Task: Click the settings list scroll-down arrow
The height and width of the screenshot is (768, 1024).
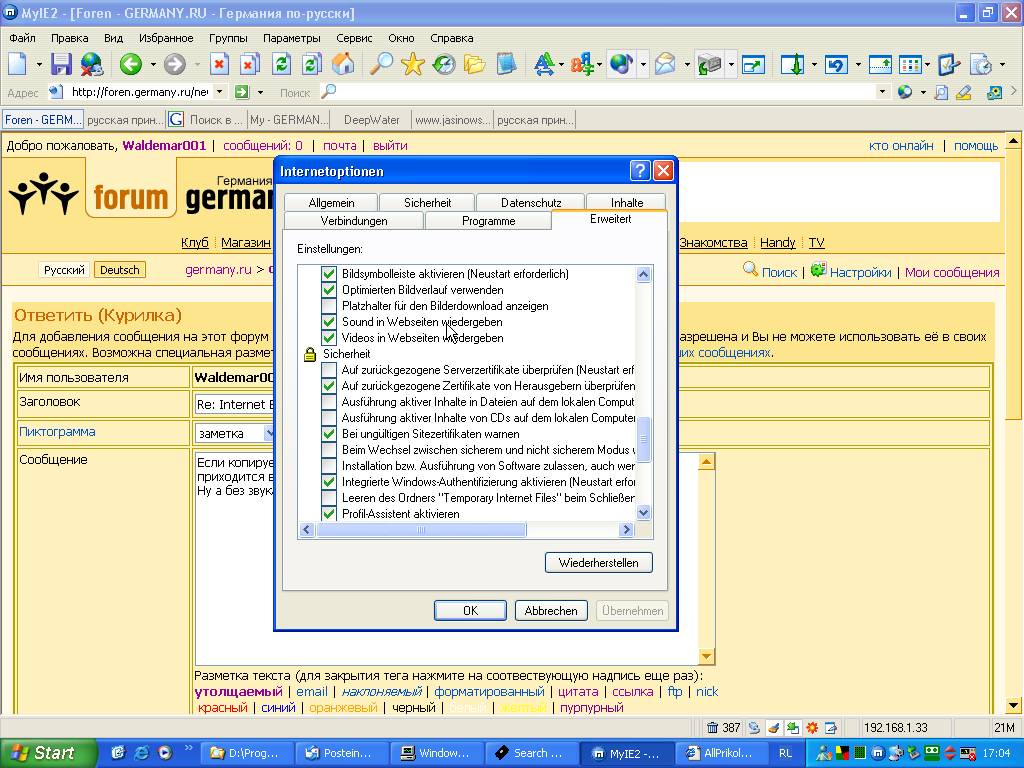Action: (644, 513)
